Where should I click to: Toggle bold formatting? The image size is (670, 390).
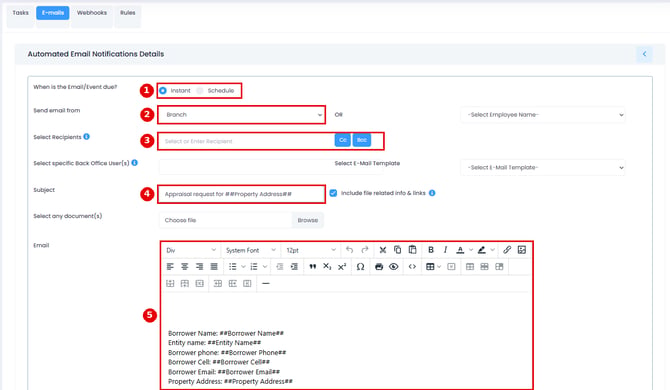pos(431,250)
